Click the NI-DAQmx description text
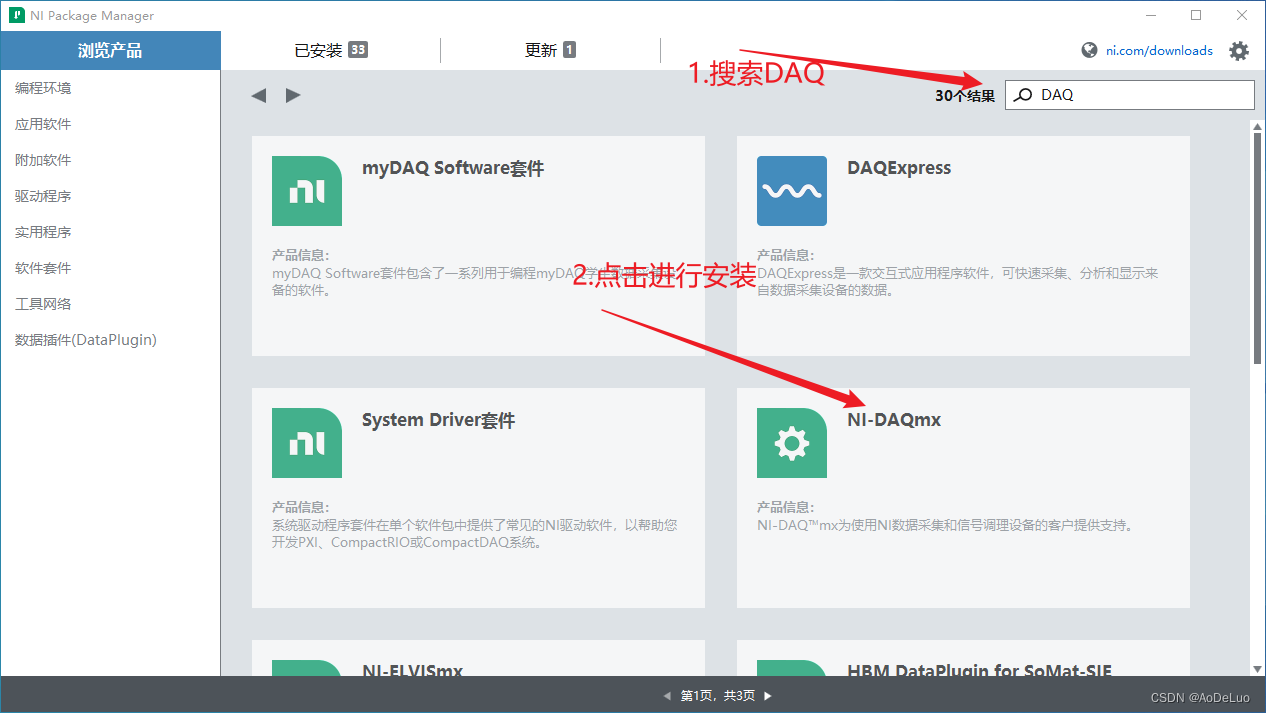 pyautogui.click(x=945, y=524)
